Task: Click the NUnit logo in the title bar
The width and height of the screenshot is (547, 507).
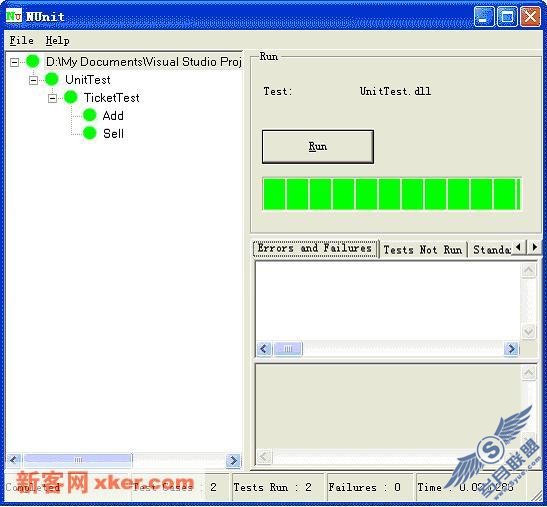Action: pos(14,16)
